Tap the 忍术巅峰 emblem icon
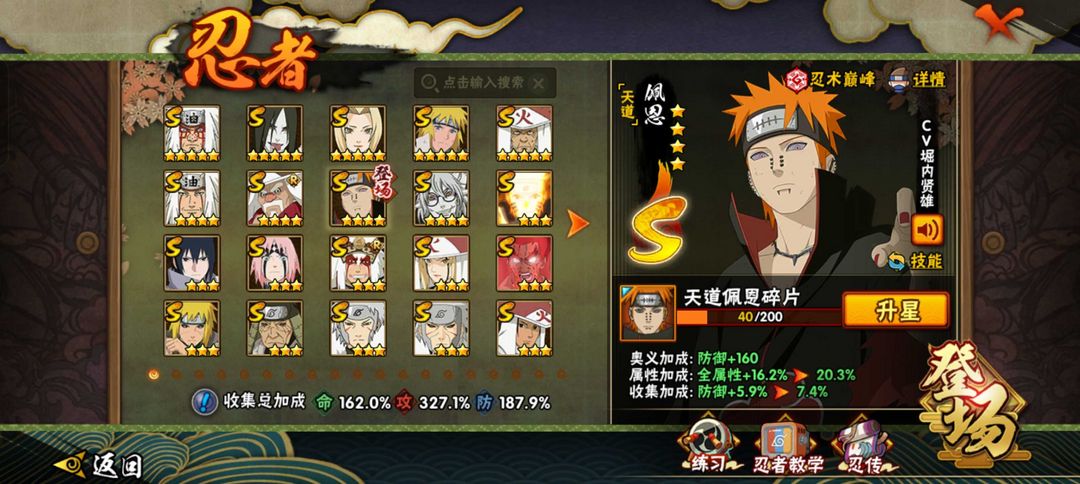 (x=798, y=80)
